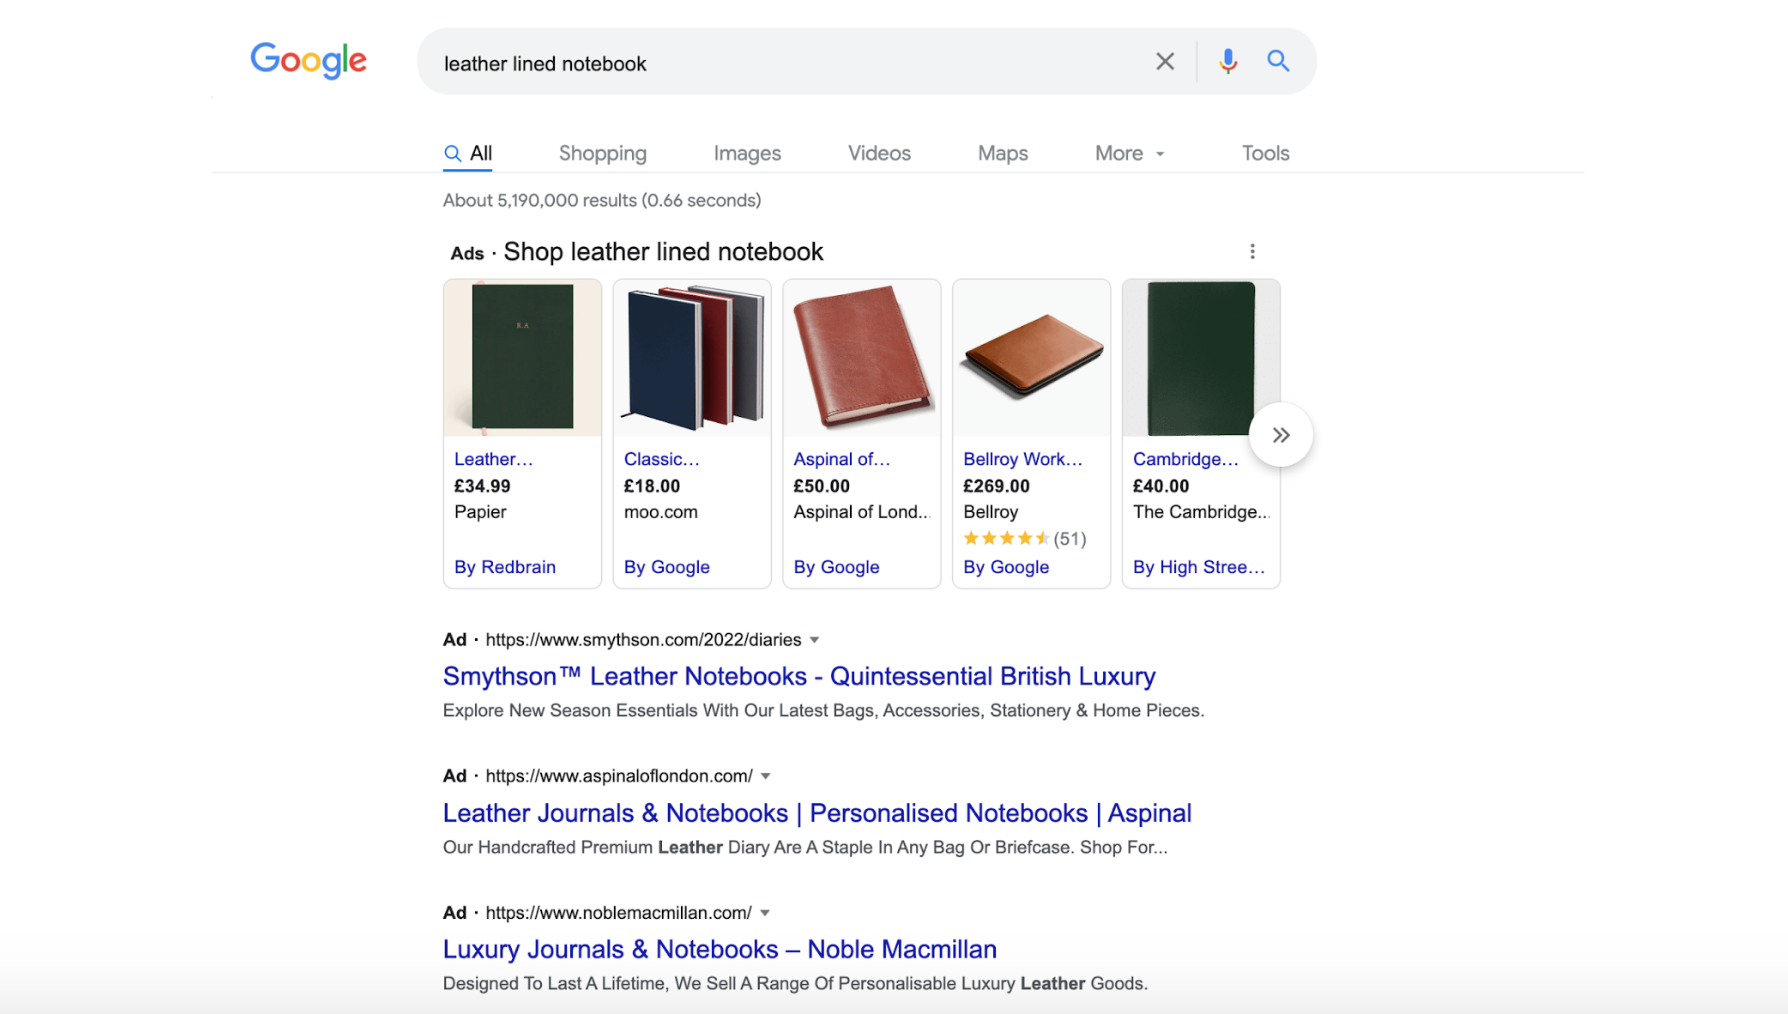Click the 'Papier' seller name
The width and height of the screenshot is (1788, 1014).
pos(480,512)
